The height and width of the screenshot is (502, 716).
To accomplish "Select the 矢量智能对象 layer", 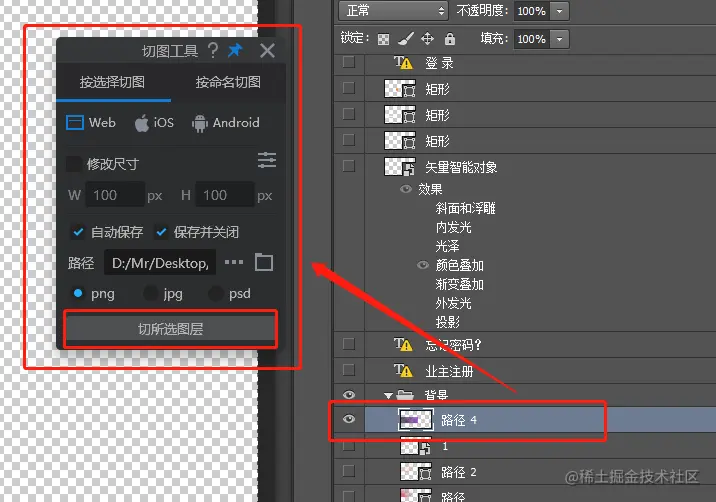I will [461, 167].
